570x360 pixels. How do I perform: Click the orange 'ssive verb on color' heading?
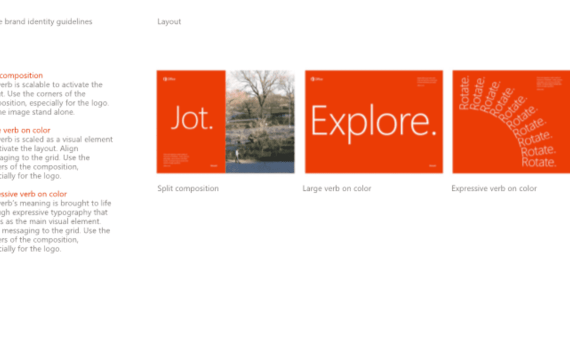(x=33, y=194)
